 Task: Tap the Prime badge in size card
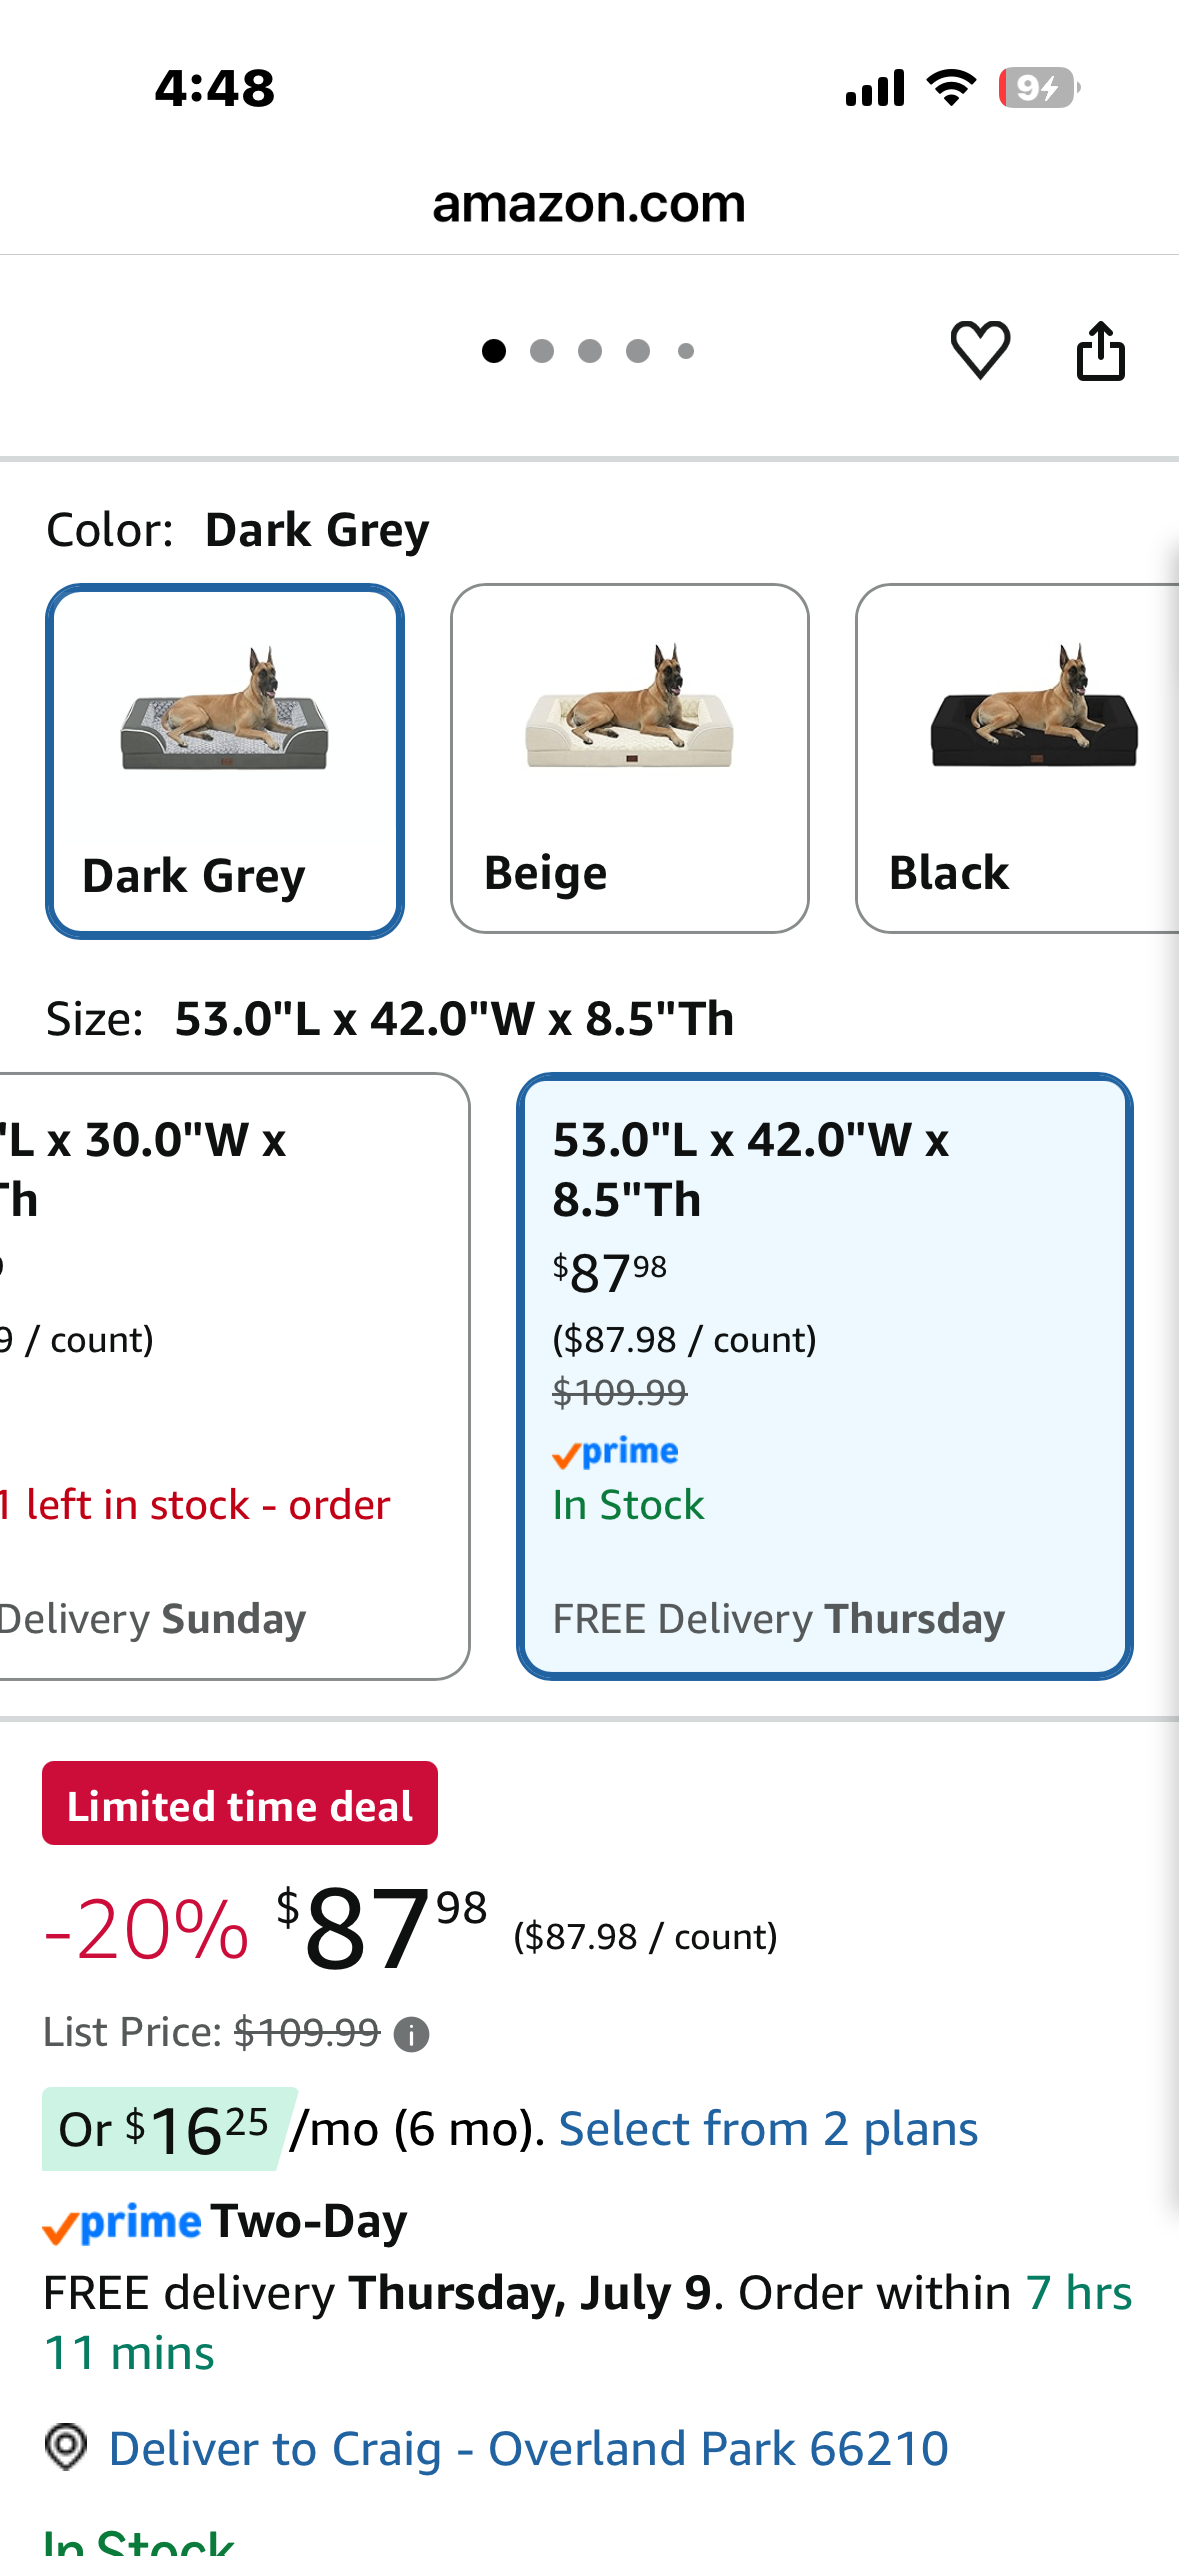[x=615, y=1452]
